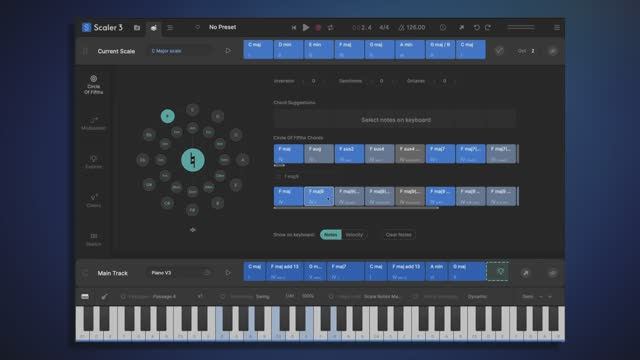The image size is (640, 360).
Task: Open the Piano V3 instrument dropdown
Action: (180, 273)
